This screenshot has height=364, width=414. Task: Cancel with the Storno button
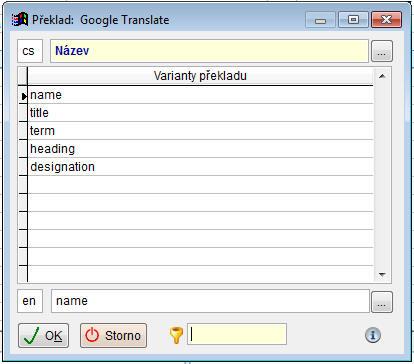113,335
